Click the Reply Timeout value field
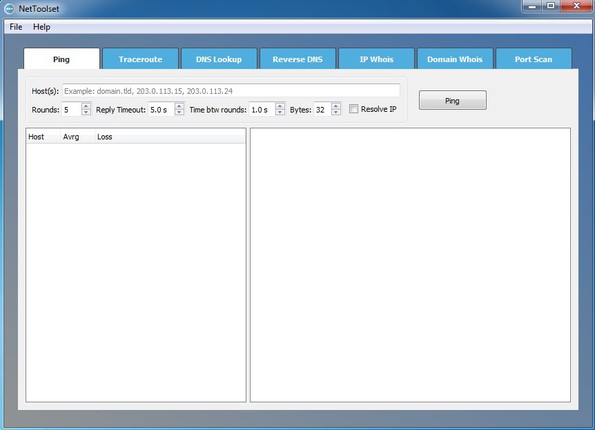This screenshot has height=430, width=595. [x=161, y=110]
